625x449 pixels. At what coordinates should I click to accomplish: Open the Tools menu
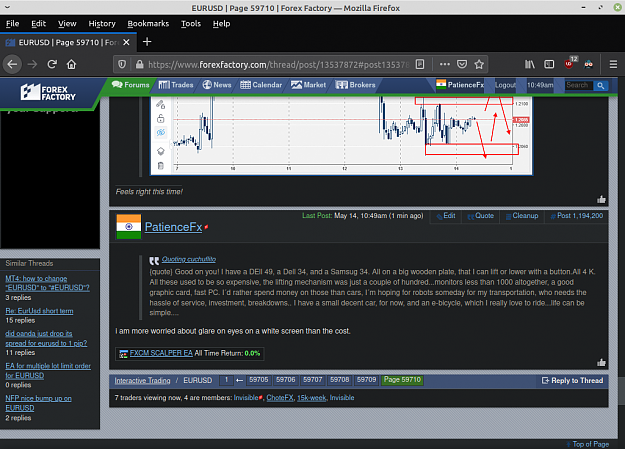click(191, 24)
